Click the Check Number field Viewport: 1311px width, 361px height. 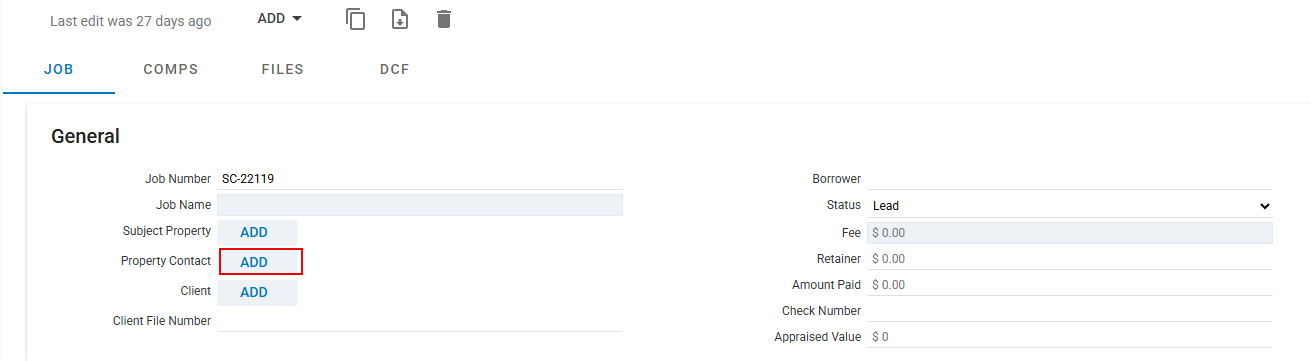[x=1070, y=311]
